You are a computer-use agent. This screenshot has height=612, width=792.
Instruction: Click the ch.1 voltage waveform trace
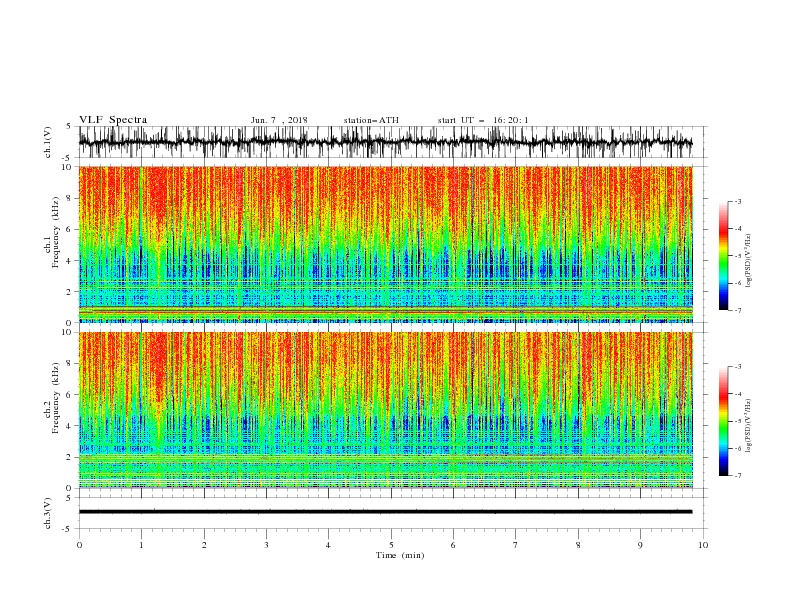pyautogui.click(x=385, y=142)
